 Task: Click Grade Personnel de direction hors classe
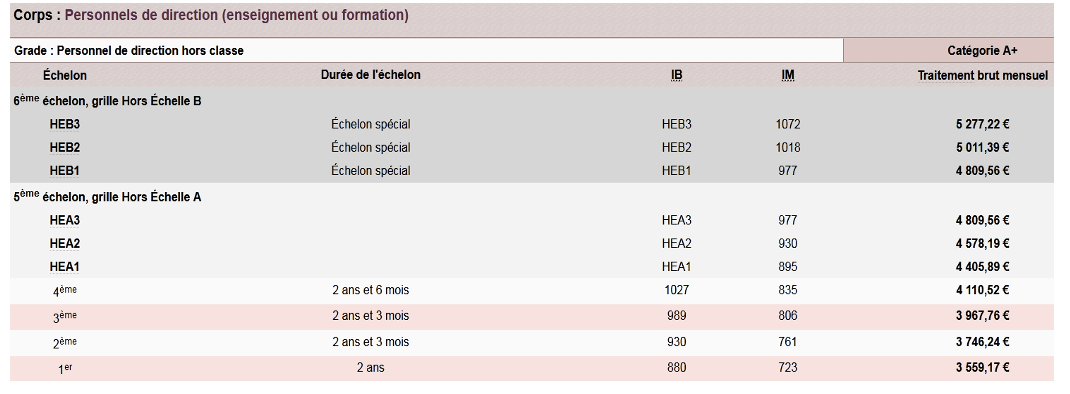[x=129, y=51]
